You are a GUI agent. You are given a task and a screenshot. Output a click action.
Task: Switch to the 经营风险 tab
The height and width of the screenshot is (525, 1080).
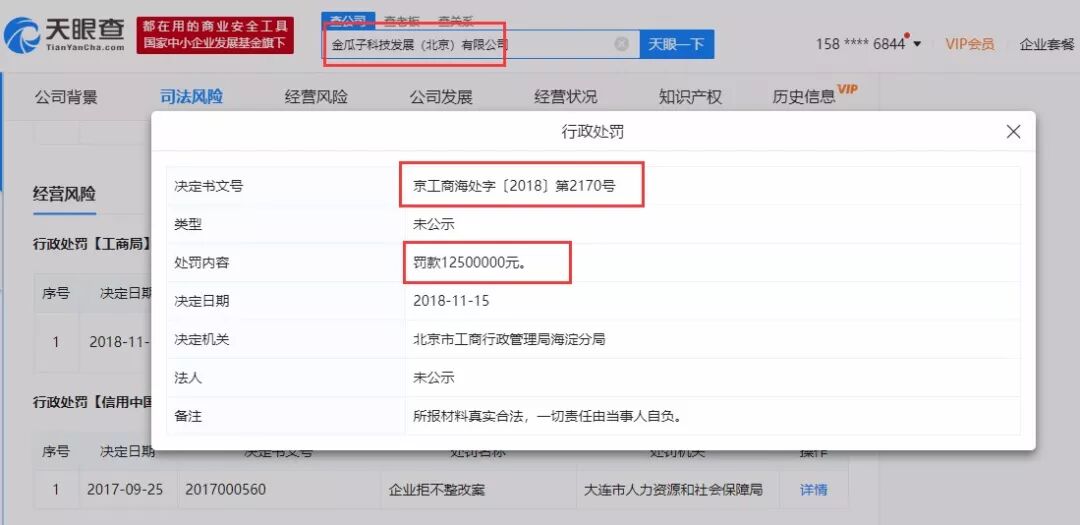(316, 97)
